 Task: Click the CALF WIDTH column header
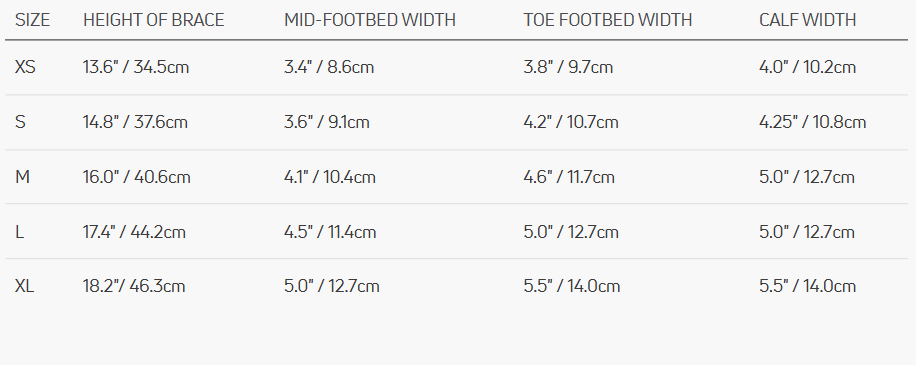(x=807, y=20)
